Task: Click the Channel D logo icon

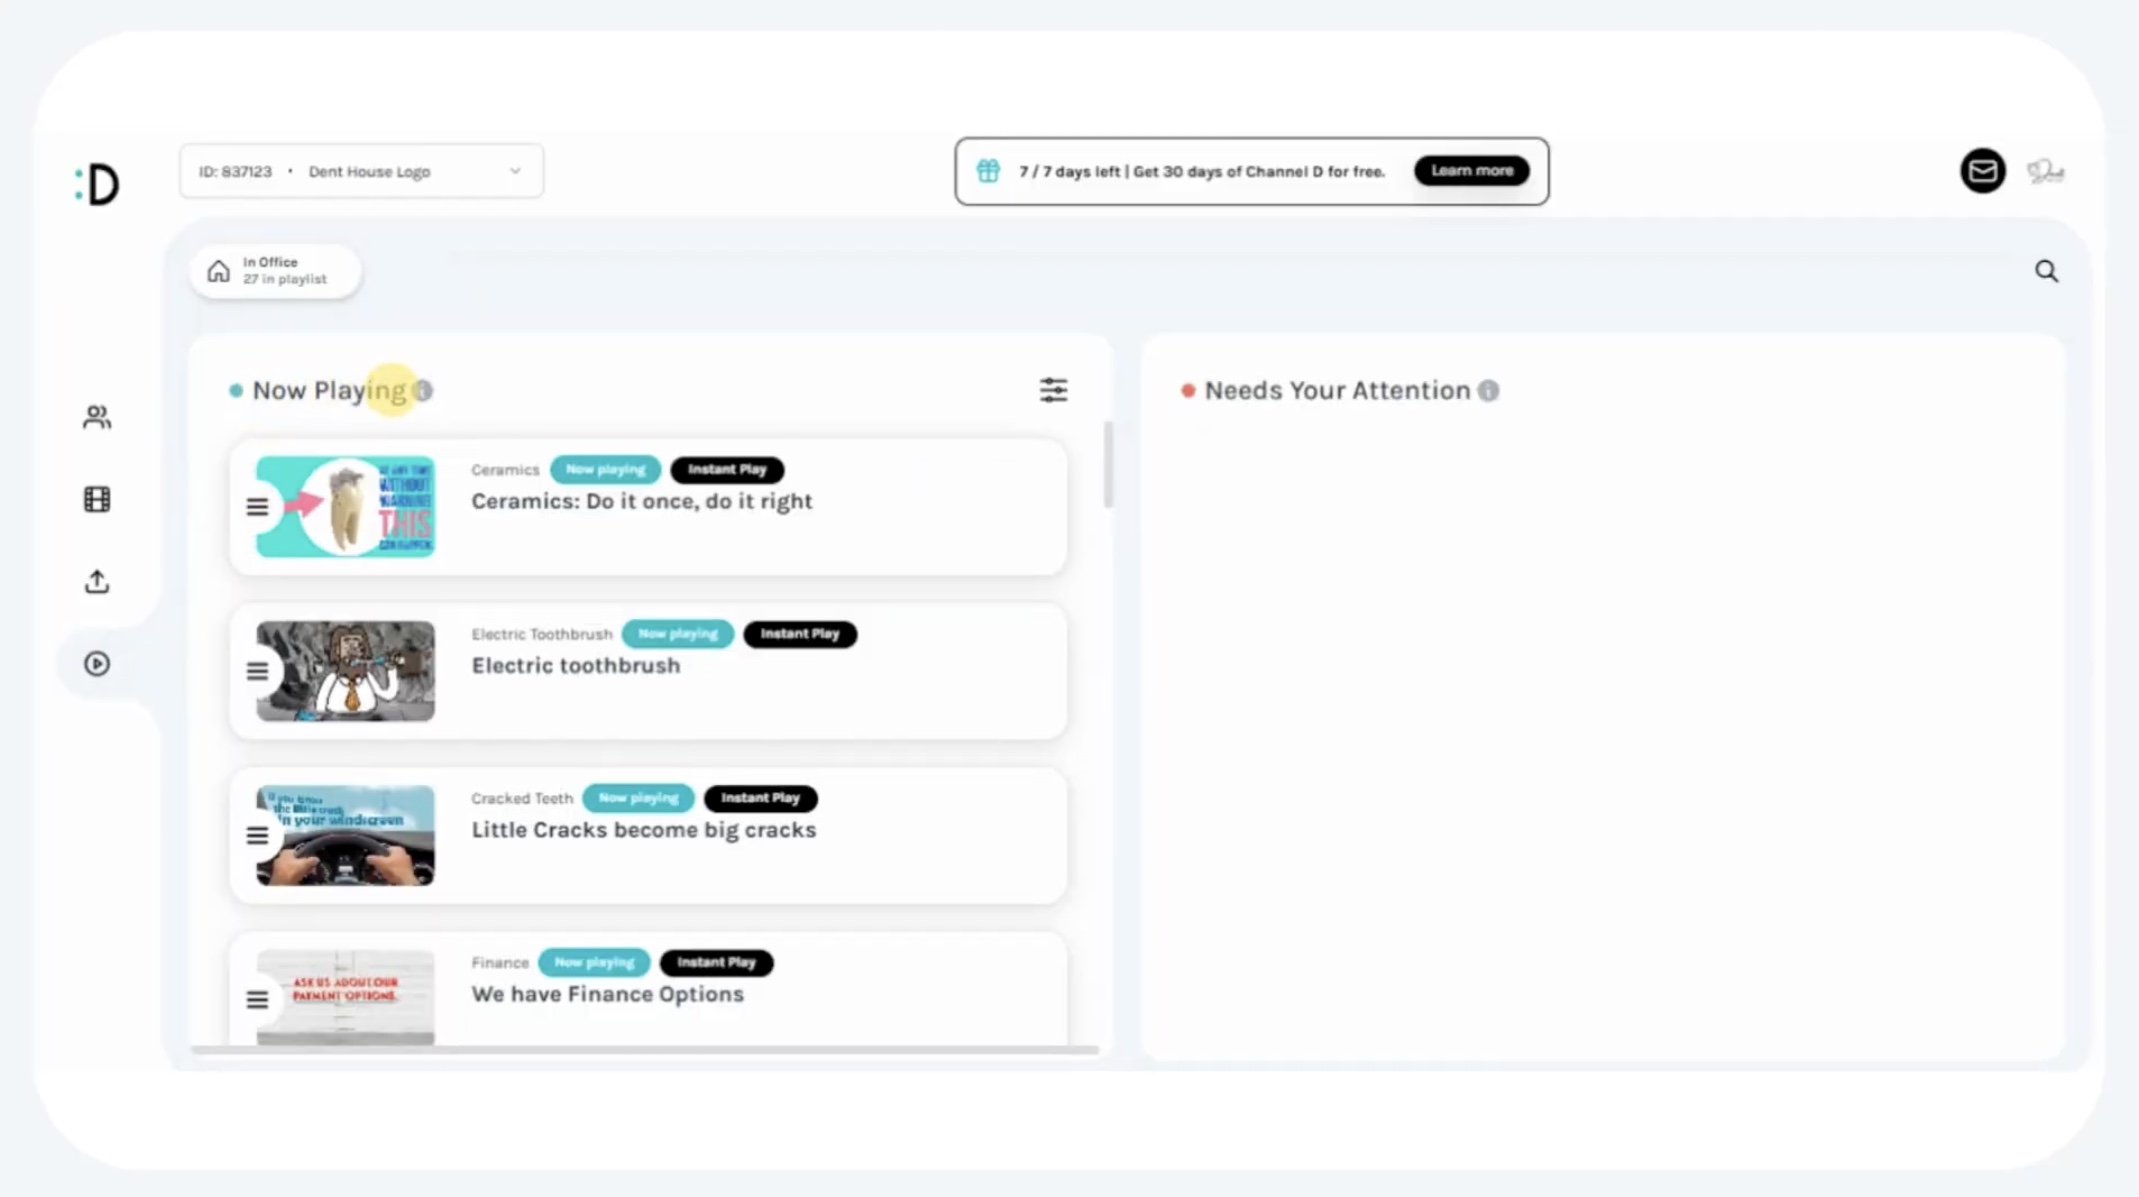Action: tap(98, 184)
